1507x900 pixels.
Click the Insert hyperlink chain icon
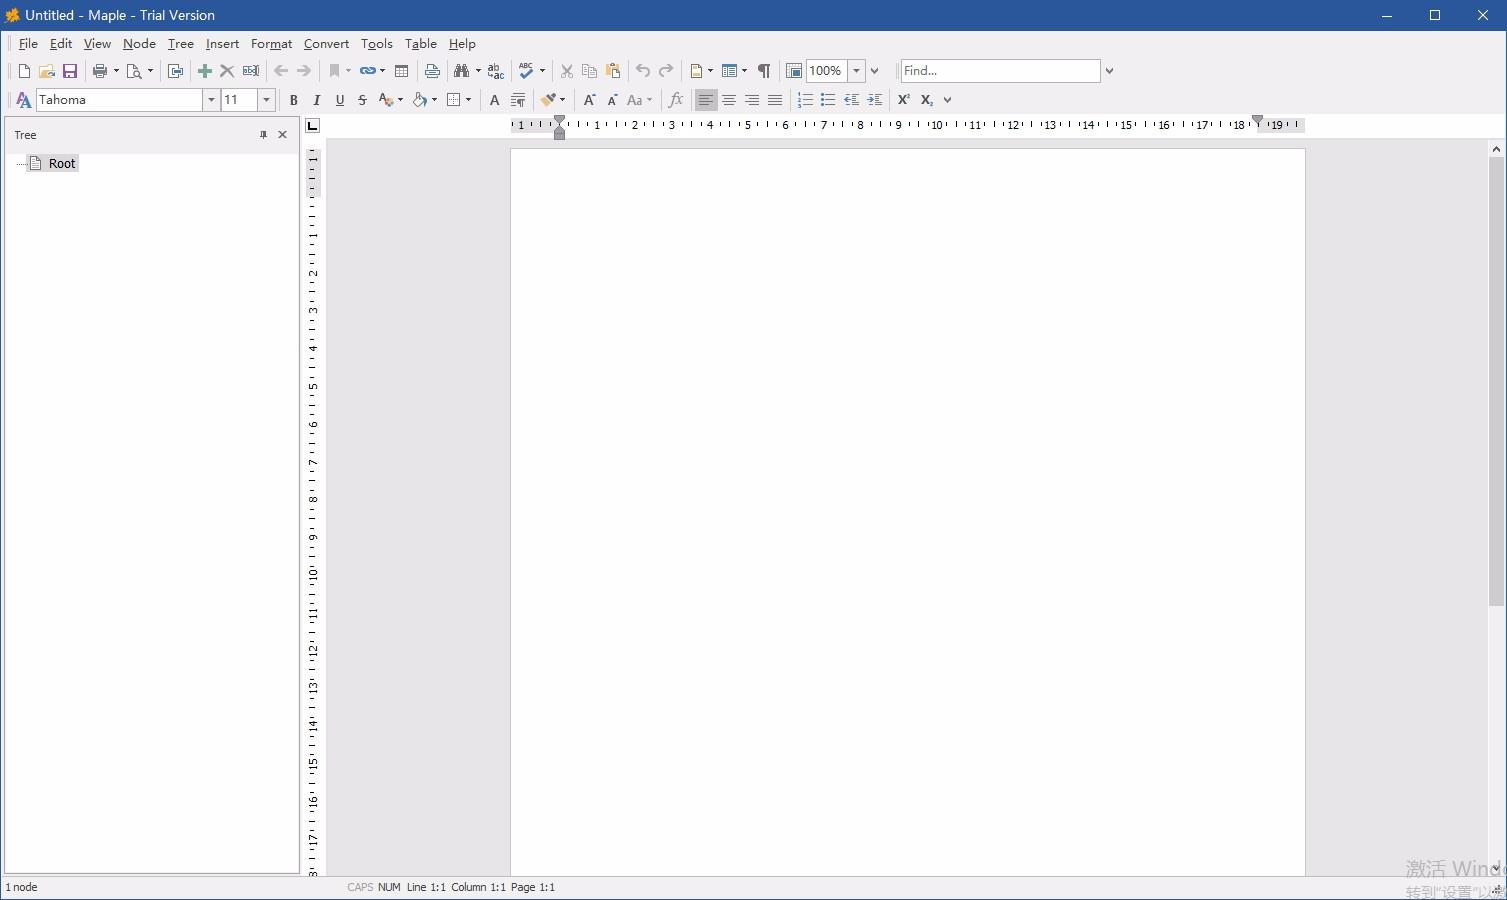(x=367, y=71)
